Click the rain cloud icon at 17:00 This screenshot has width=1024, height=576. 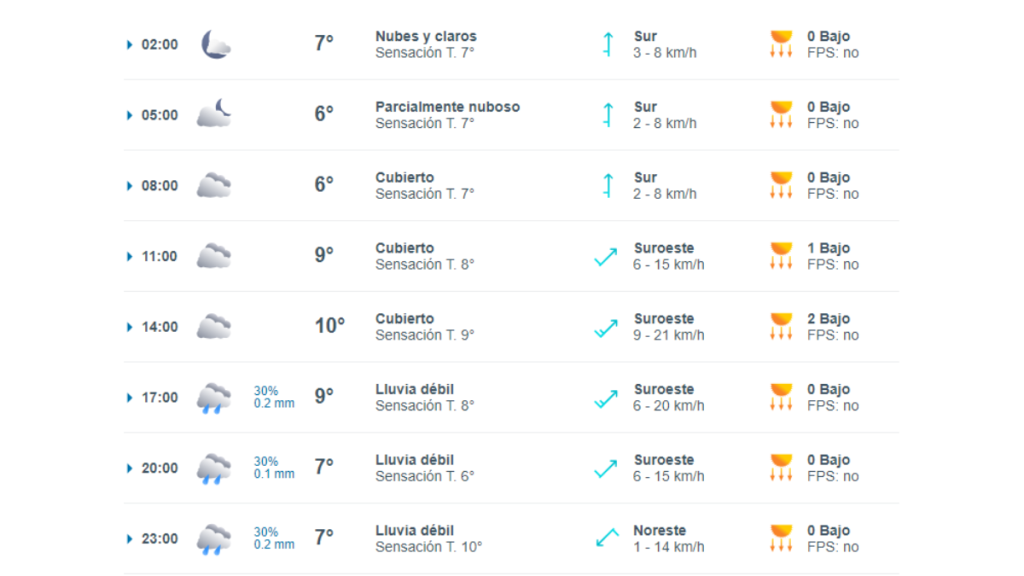pyautogui.click(x=214, y=398)
